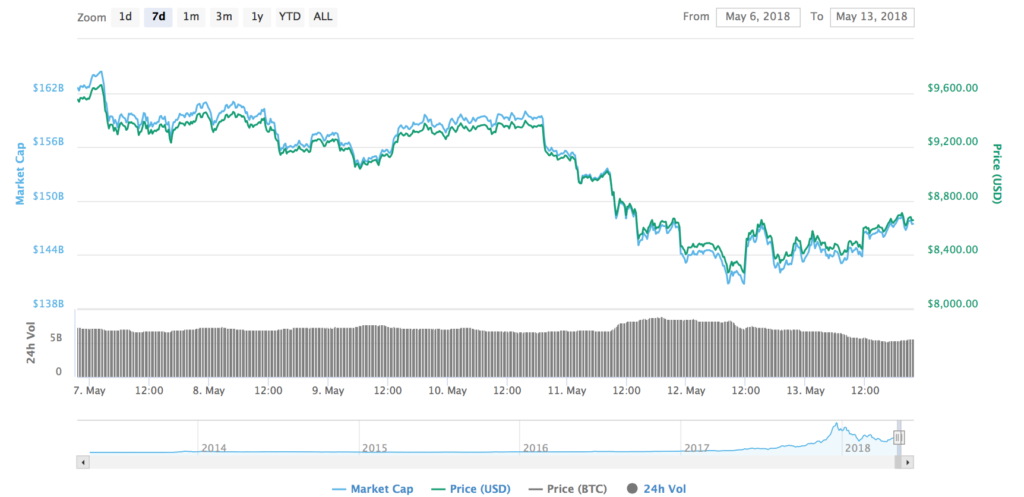
Task: Click 2016 in the navigator timeline
Action: coord(536,449)
